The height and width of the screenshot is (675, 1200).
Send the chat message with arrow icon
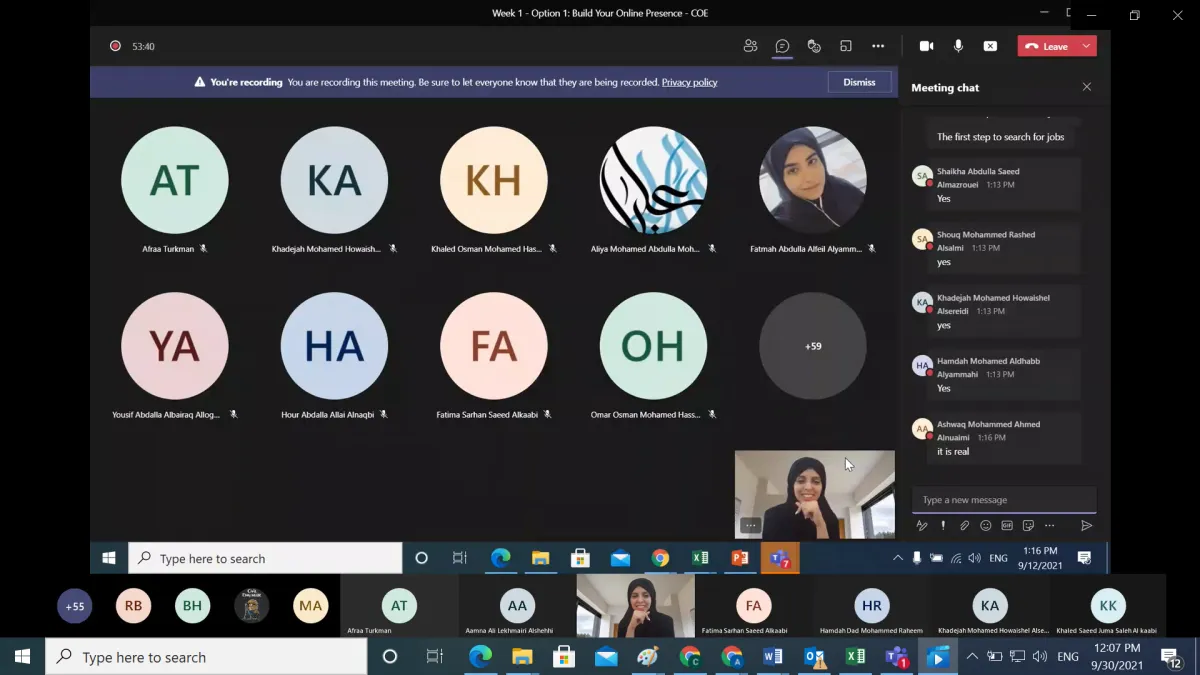click(x=1086, y=526)
